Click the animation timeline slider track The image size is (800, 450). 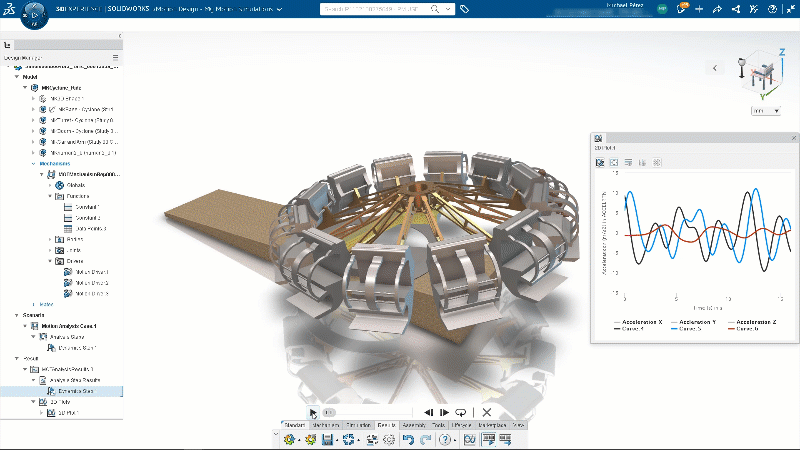click(x=370, y=411)
